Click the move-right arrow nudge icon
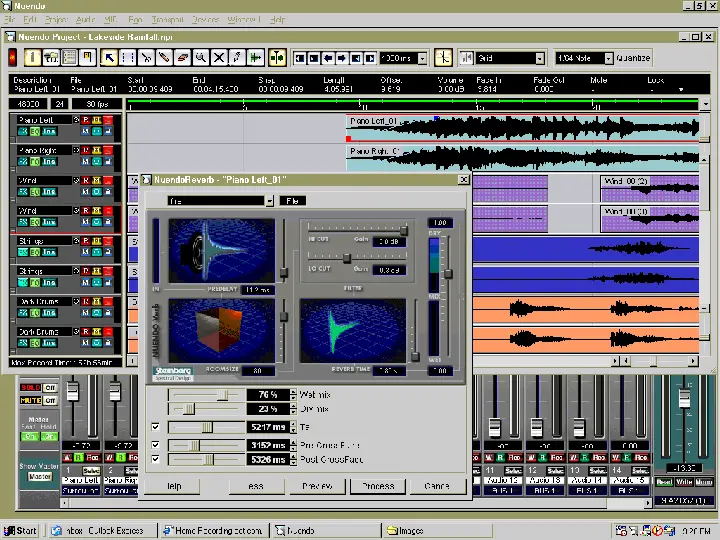 point(342,58)
